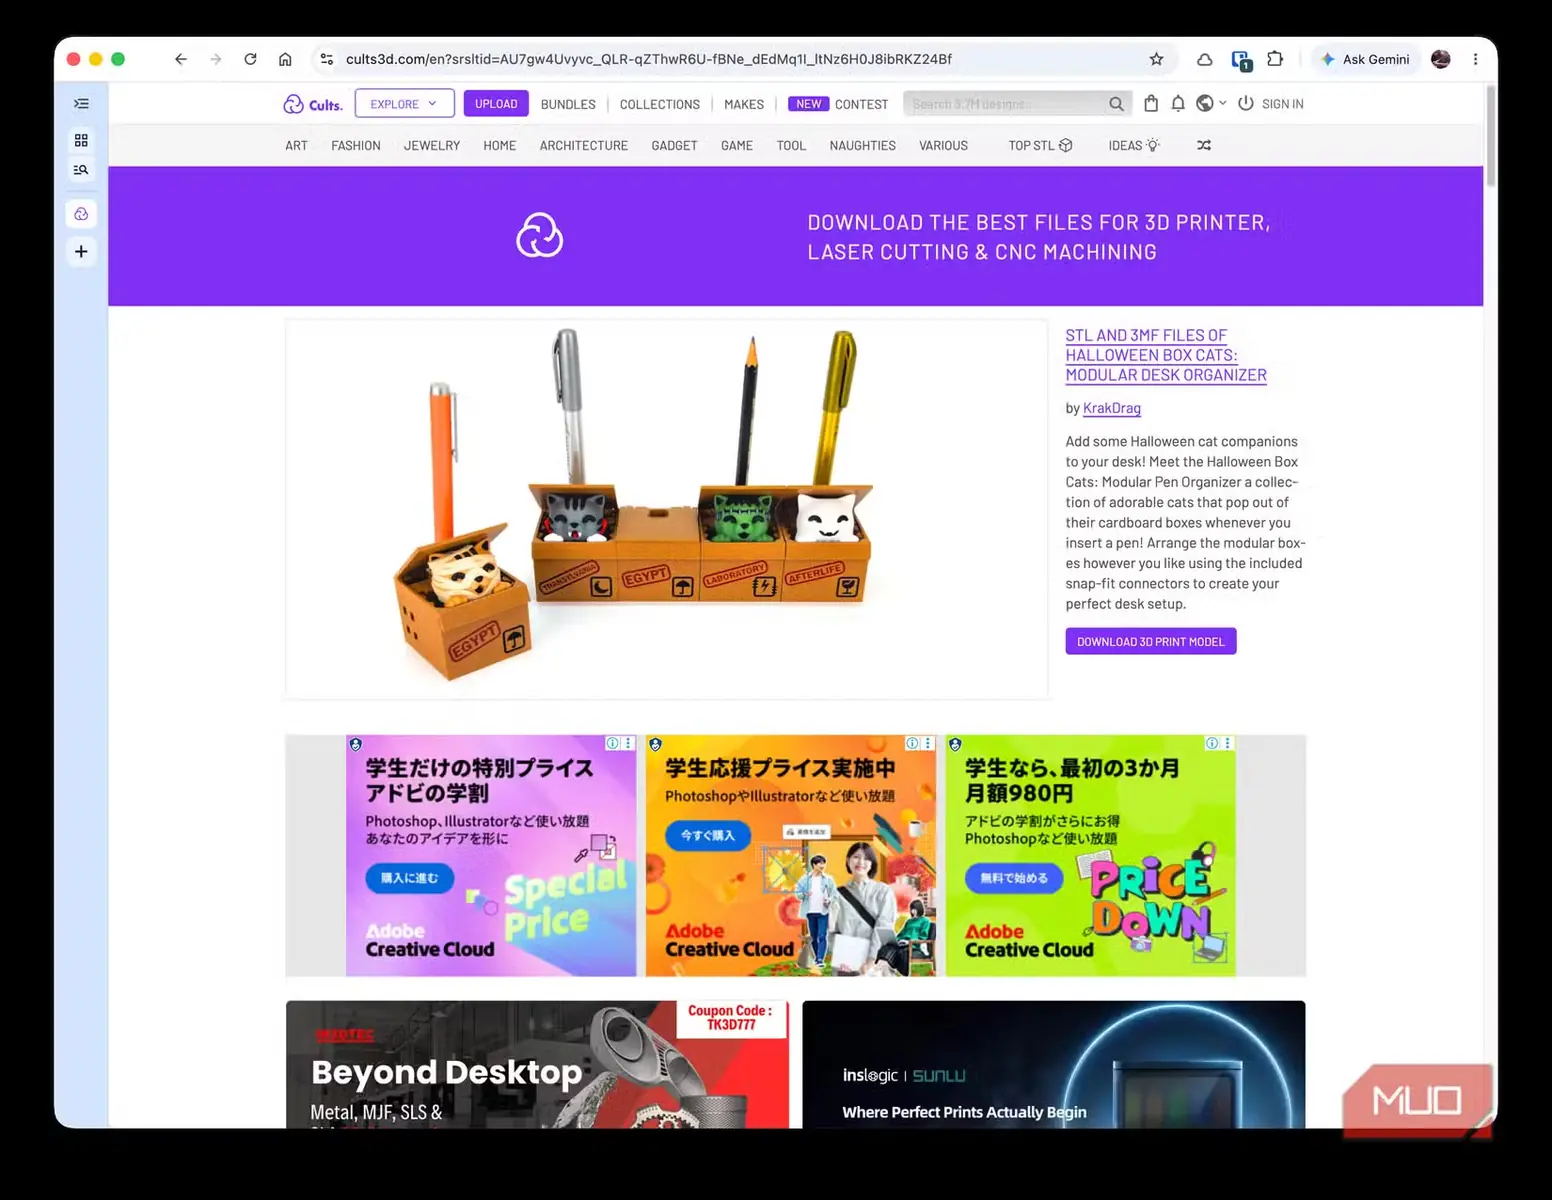Viewport: 1552px width, 1200px height.
Task: Browse the Game category
Action: point(737,146)
